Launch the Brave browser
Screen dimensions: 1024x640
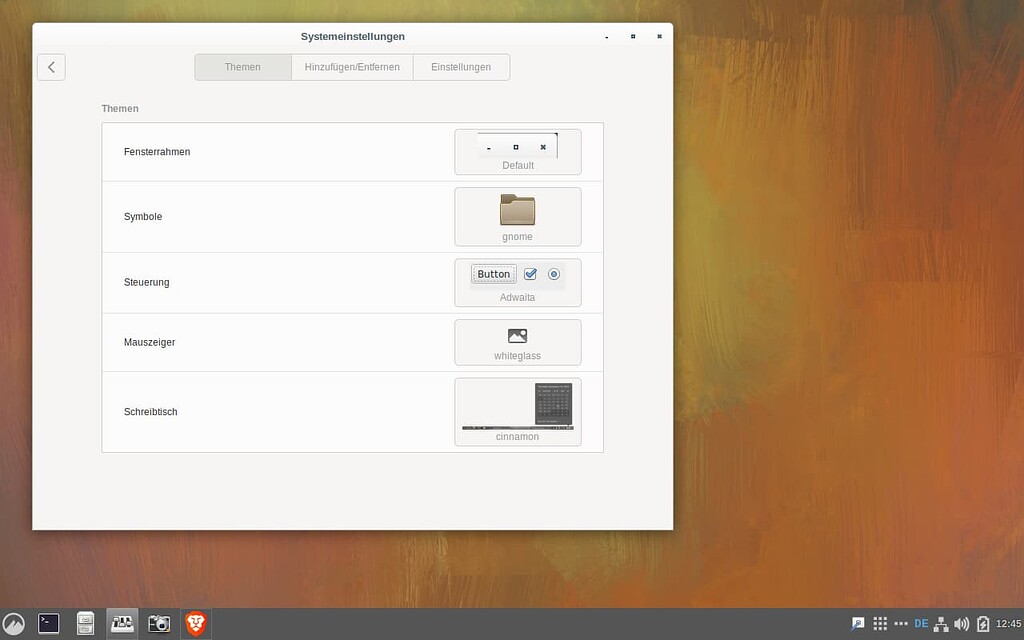pyautogui.click(x=196, y=624)
